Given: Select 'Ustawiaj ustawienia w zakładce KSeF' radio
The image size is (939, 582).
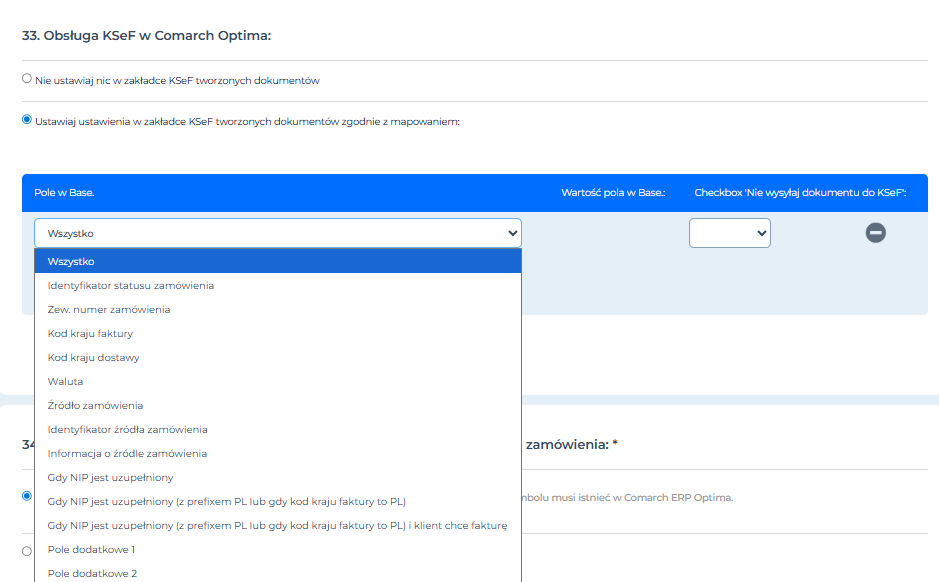Looking at the screenshot, I should [x=27, y=120].
